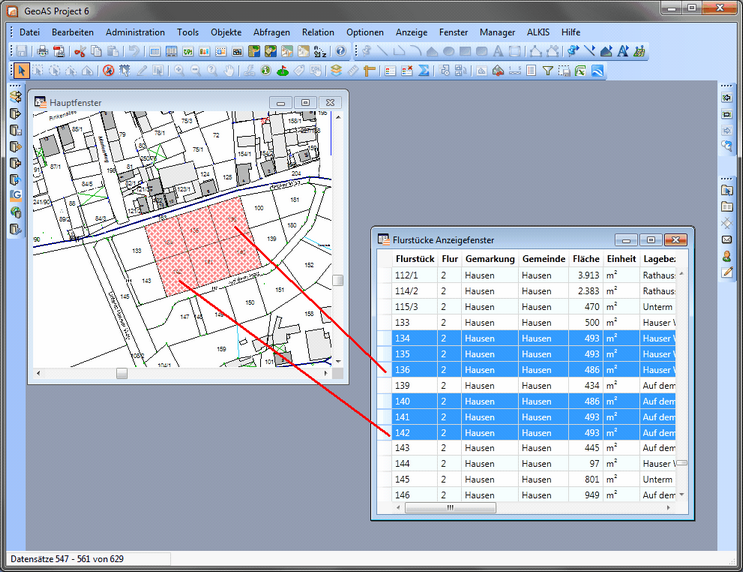Click the Fläche column header
Screen dimensions: 743x572
[x=586, y=259]
